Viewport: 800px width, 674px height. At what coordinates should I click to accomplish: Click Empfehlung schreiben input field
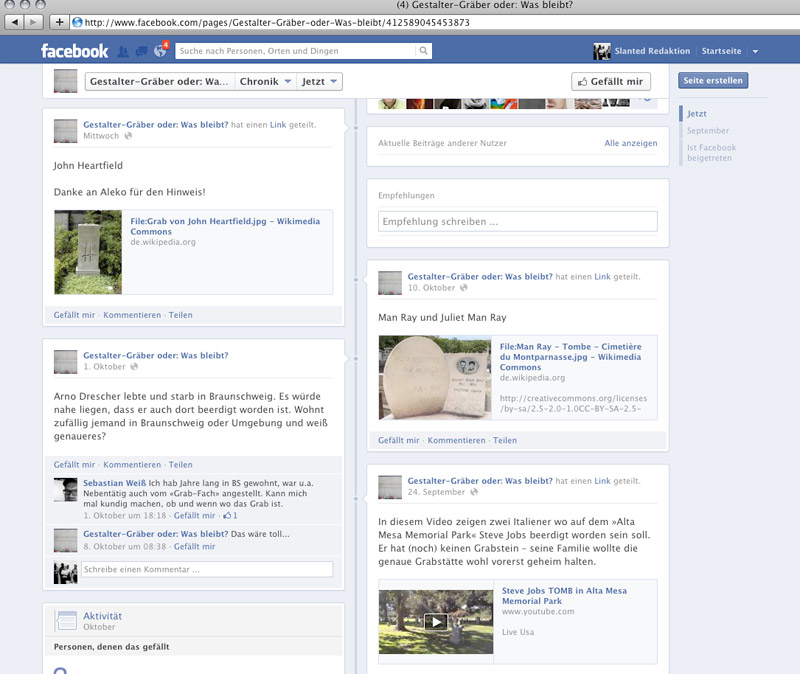pos(517,221)
